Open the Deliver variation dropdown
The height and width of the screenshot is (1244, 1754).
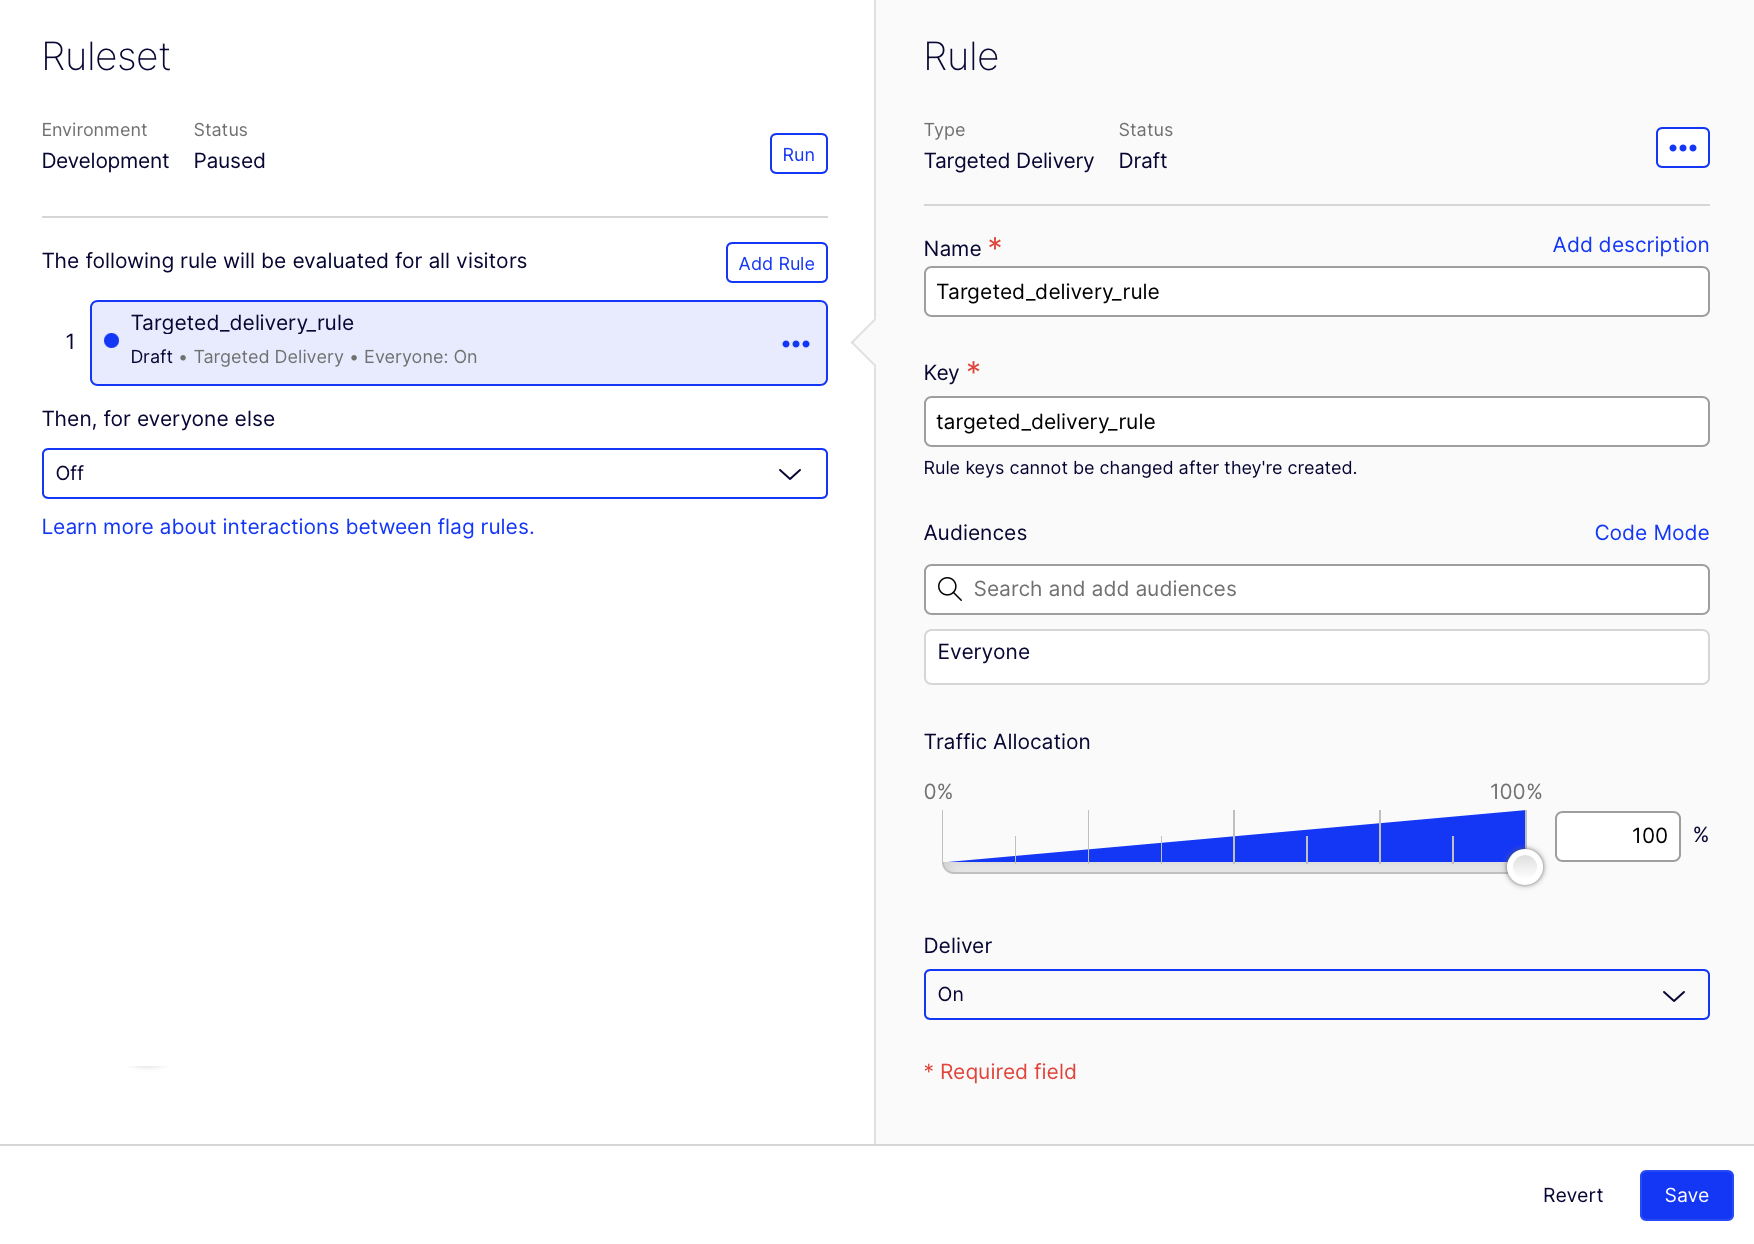pyautogui.click(x=1315, y=995)
